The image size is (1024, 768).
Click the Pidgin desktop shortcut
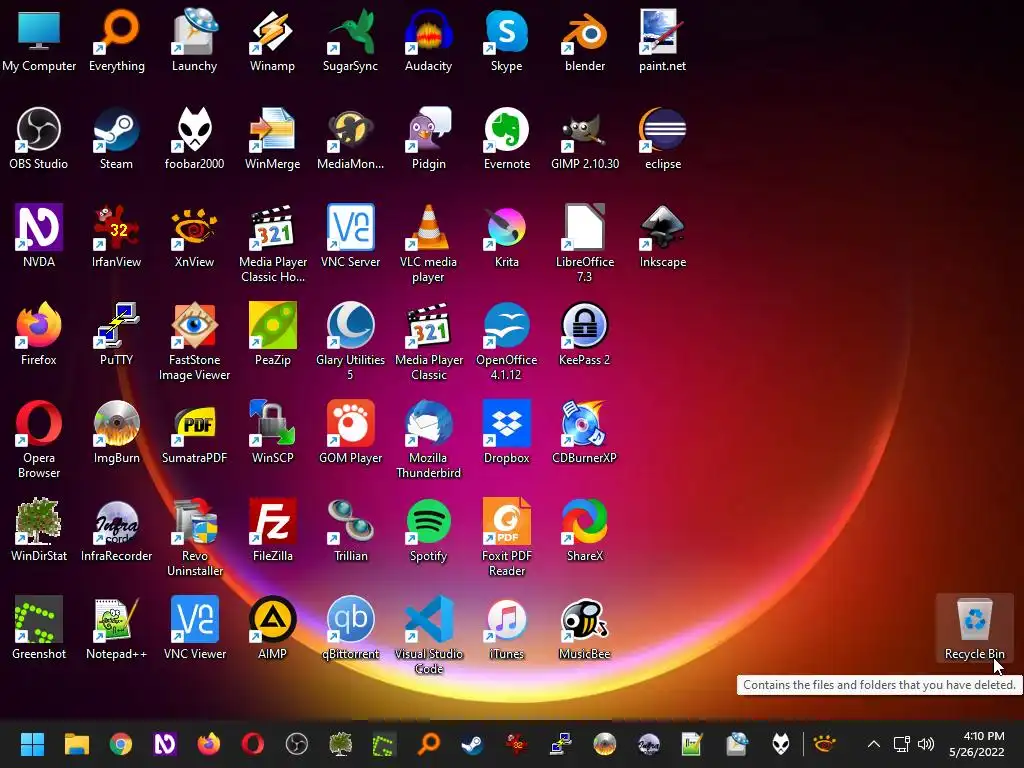[428, 138]
